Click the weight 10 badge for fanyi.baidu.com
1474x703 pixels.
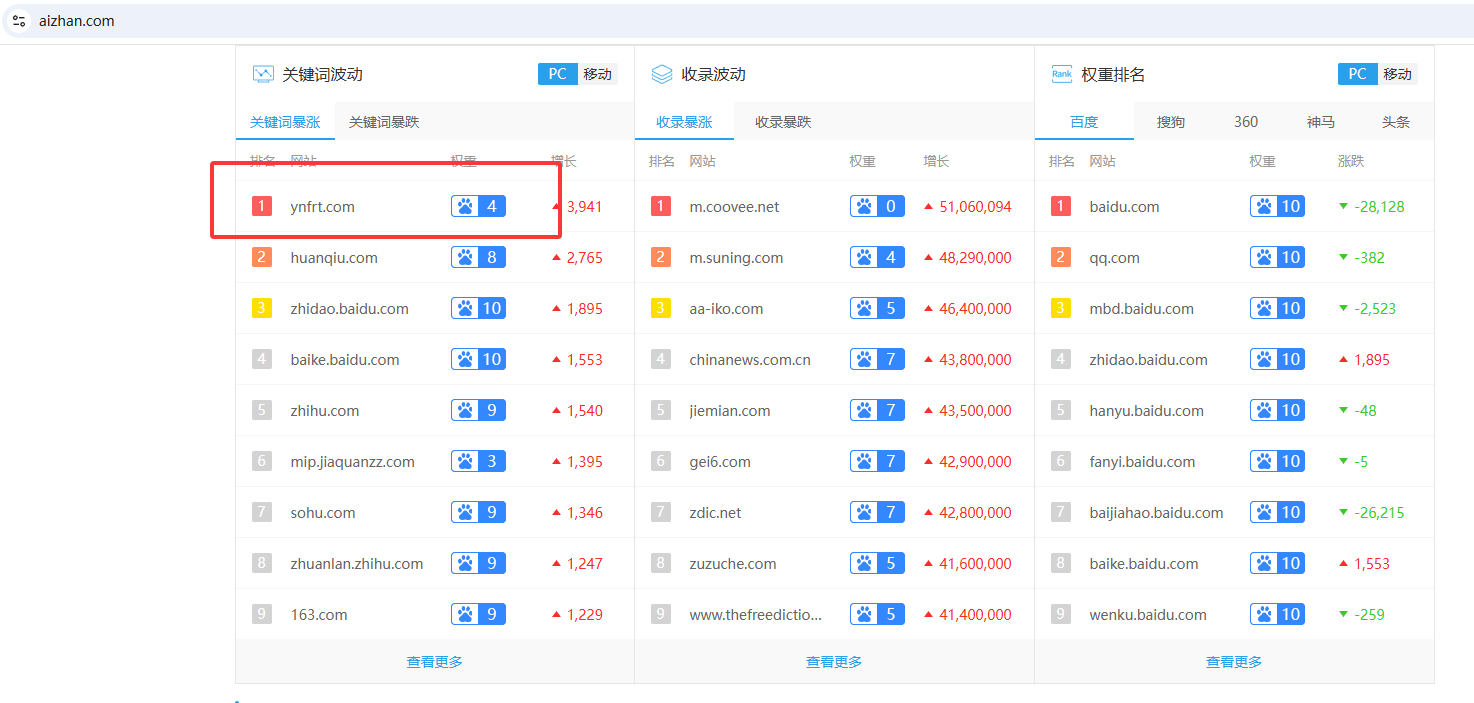(1277, 461)
